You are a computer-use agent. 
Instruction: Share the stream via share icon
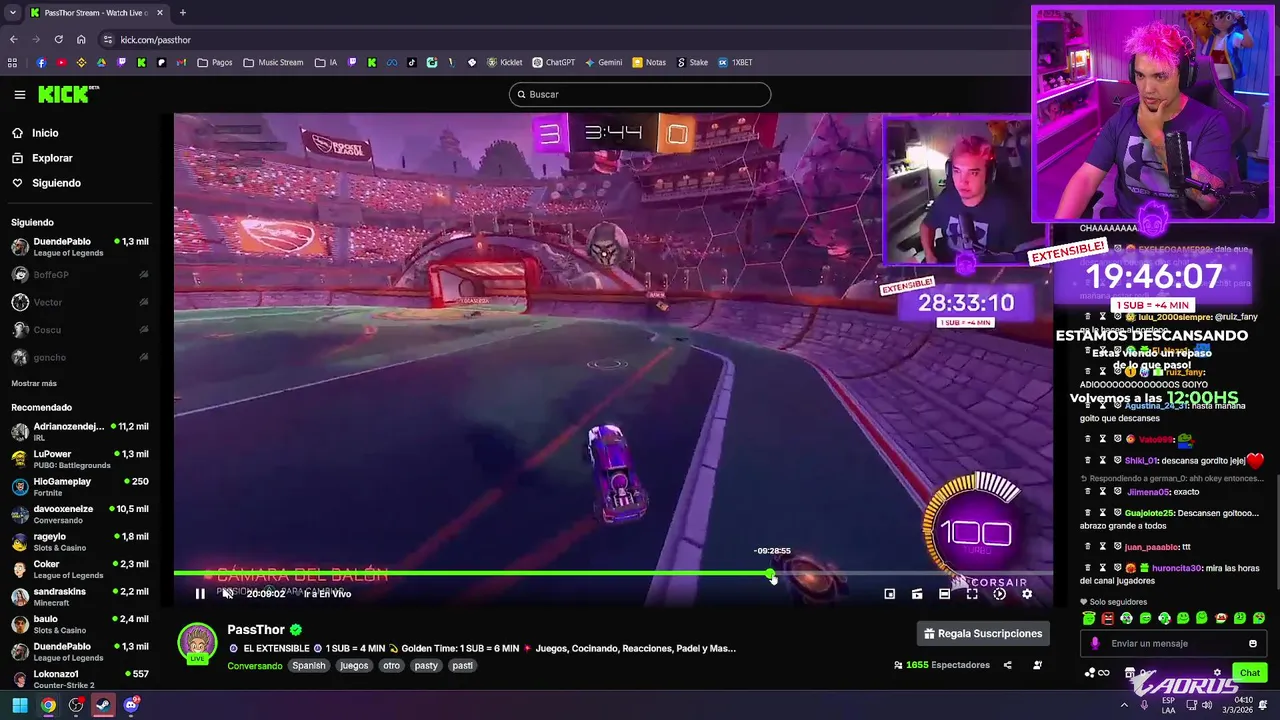point(1007,665)
